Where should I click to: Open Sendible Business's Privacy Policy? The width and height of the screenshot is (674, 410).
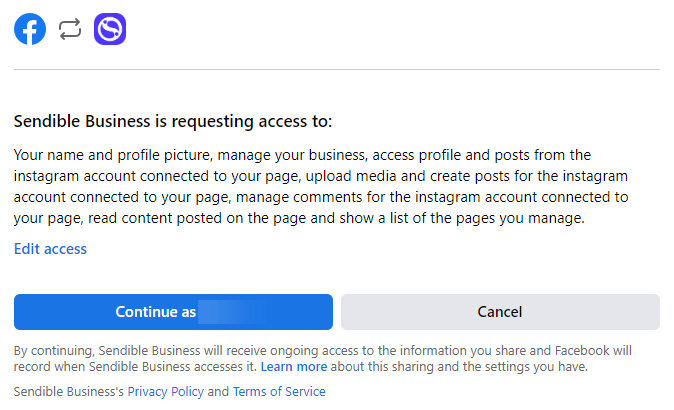point(165,392)
